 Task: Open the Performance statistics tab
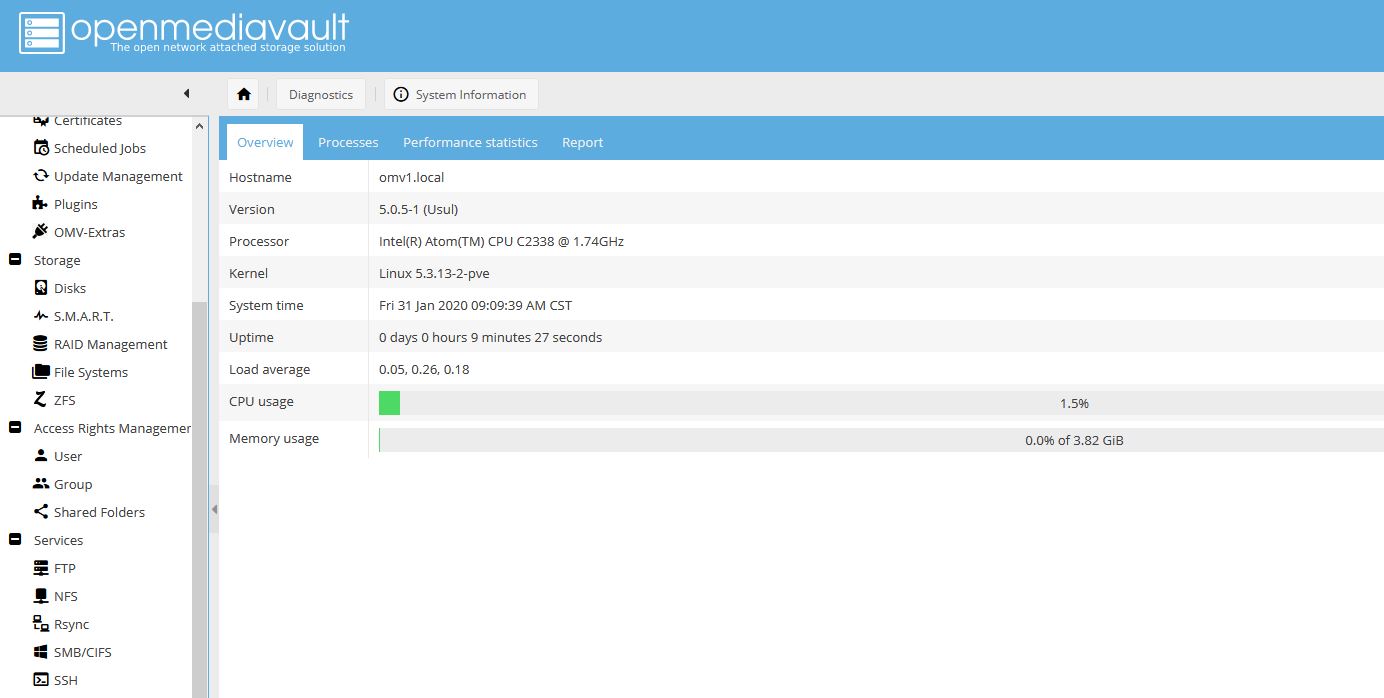pyautogui.click(x=470, y=142)
